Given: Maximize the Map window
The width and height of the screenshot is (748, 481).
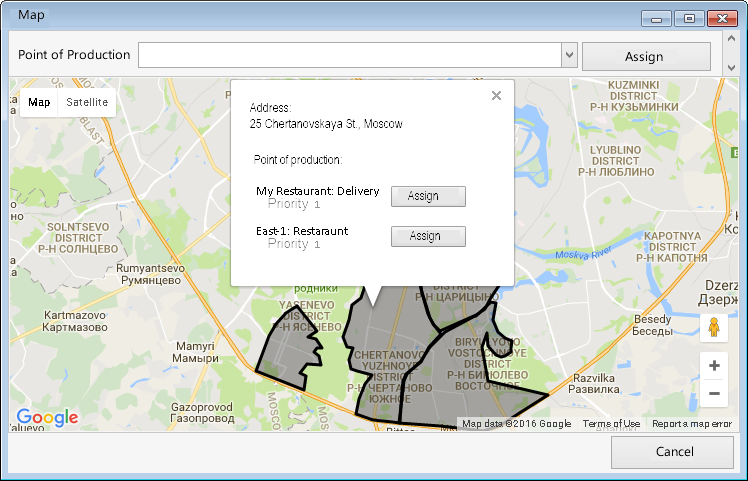Looking at the screenshot, I should pos(689,18).
